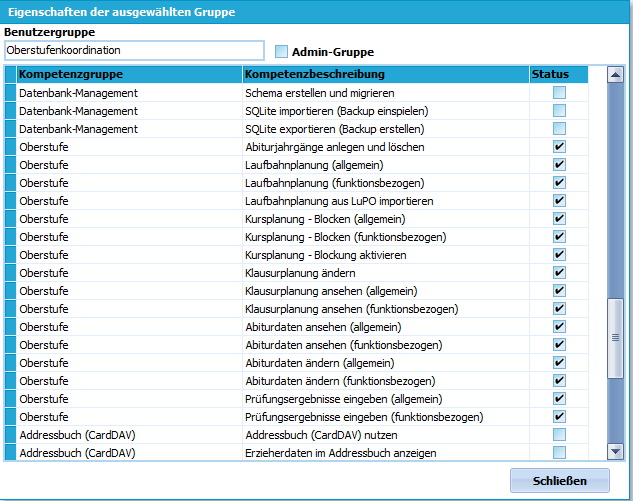The height and width of the screenshot is (501, 633).
Task: Select 'Prüfungsergebnisse eingeben (funktionsbezogen)' cell
Action: point(386,417)
